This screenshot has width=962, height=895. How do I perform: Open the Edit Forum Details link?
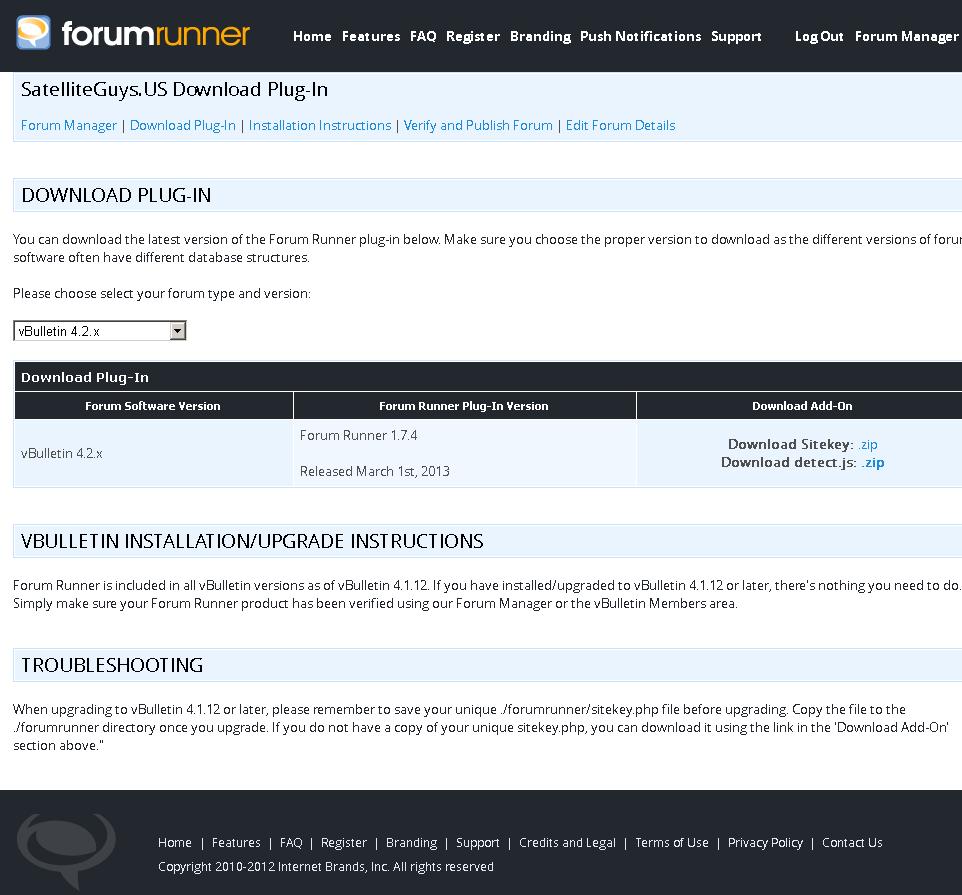(x=620, y=125)
